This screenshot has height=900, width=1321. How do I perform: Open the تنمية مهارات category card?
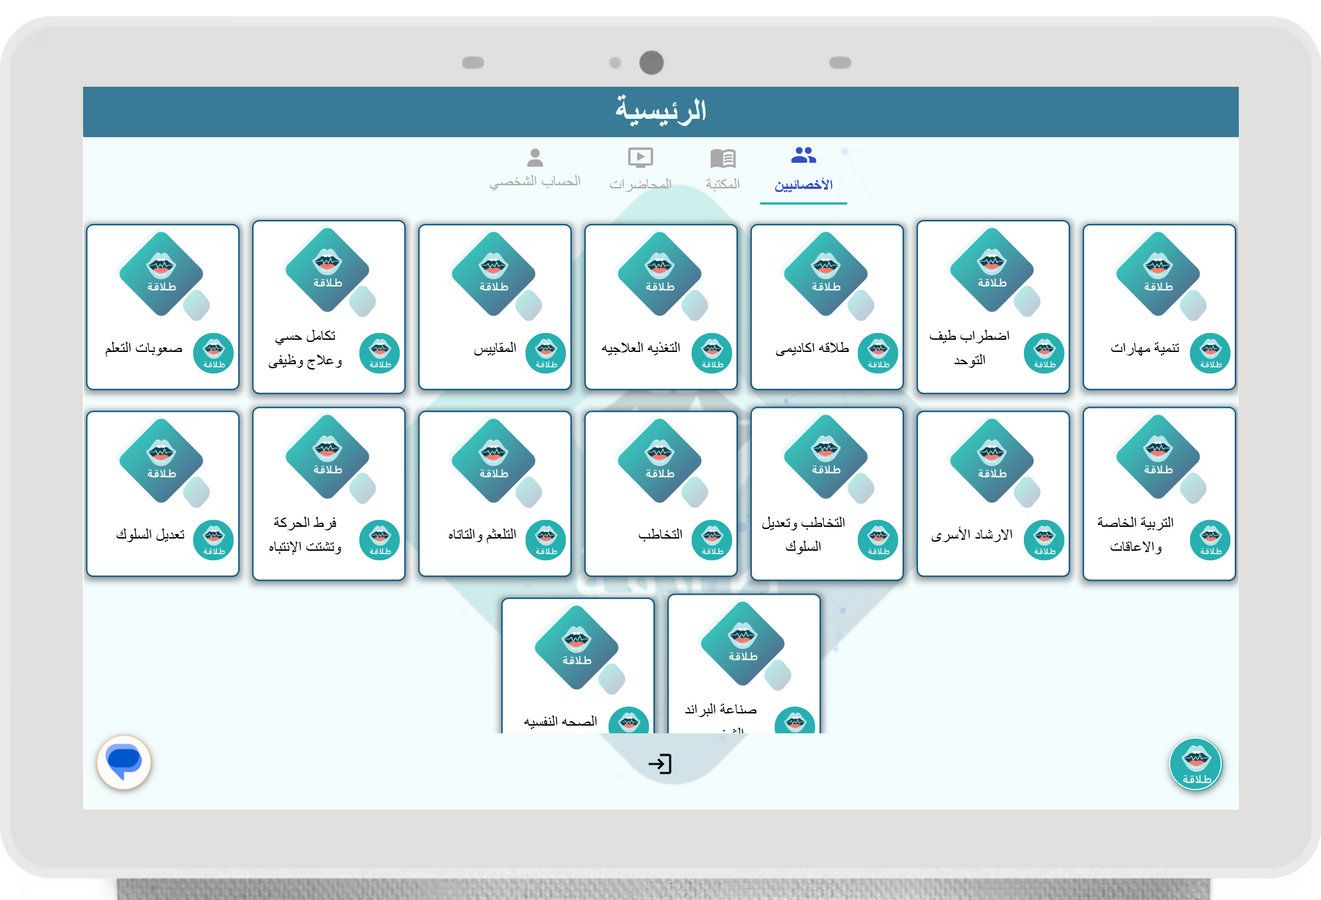pos(1159,307)
